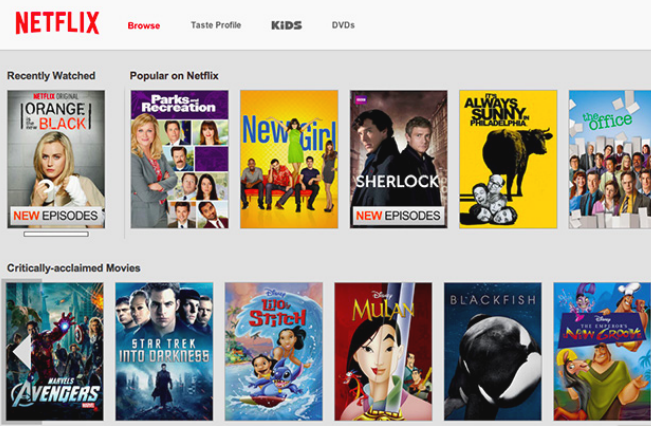Click the left scroll arrow on the Avengers poster
The width and height of the screenshot is (651, 426).
[22, 353]
